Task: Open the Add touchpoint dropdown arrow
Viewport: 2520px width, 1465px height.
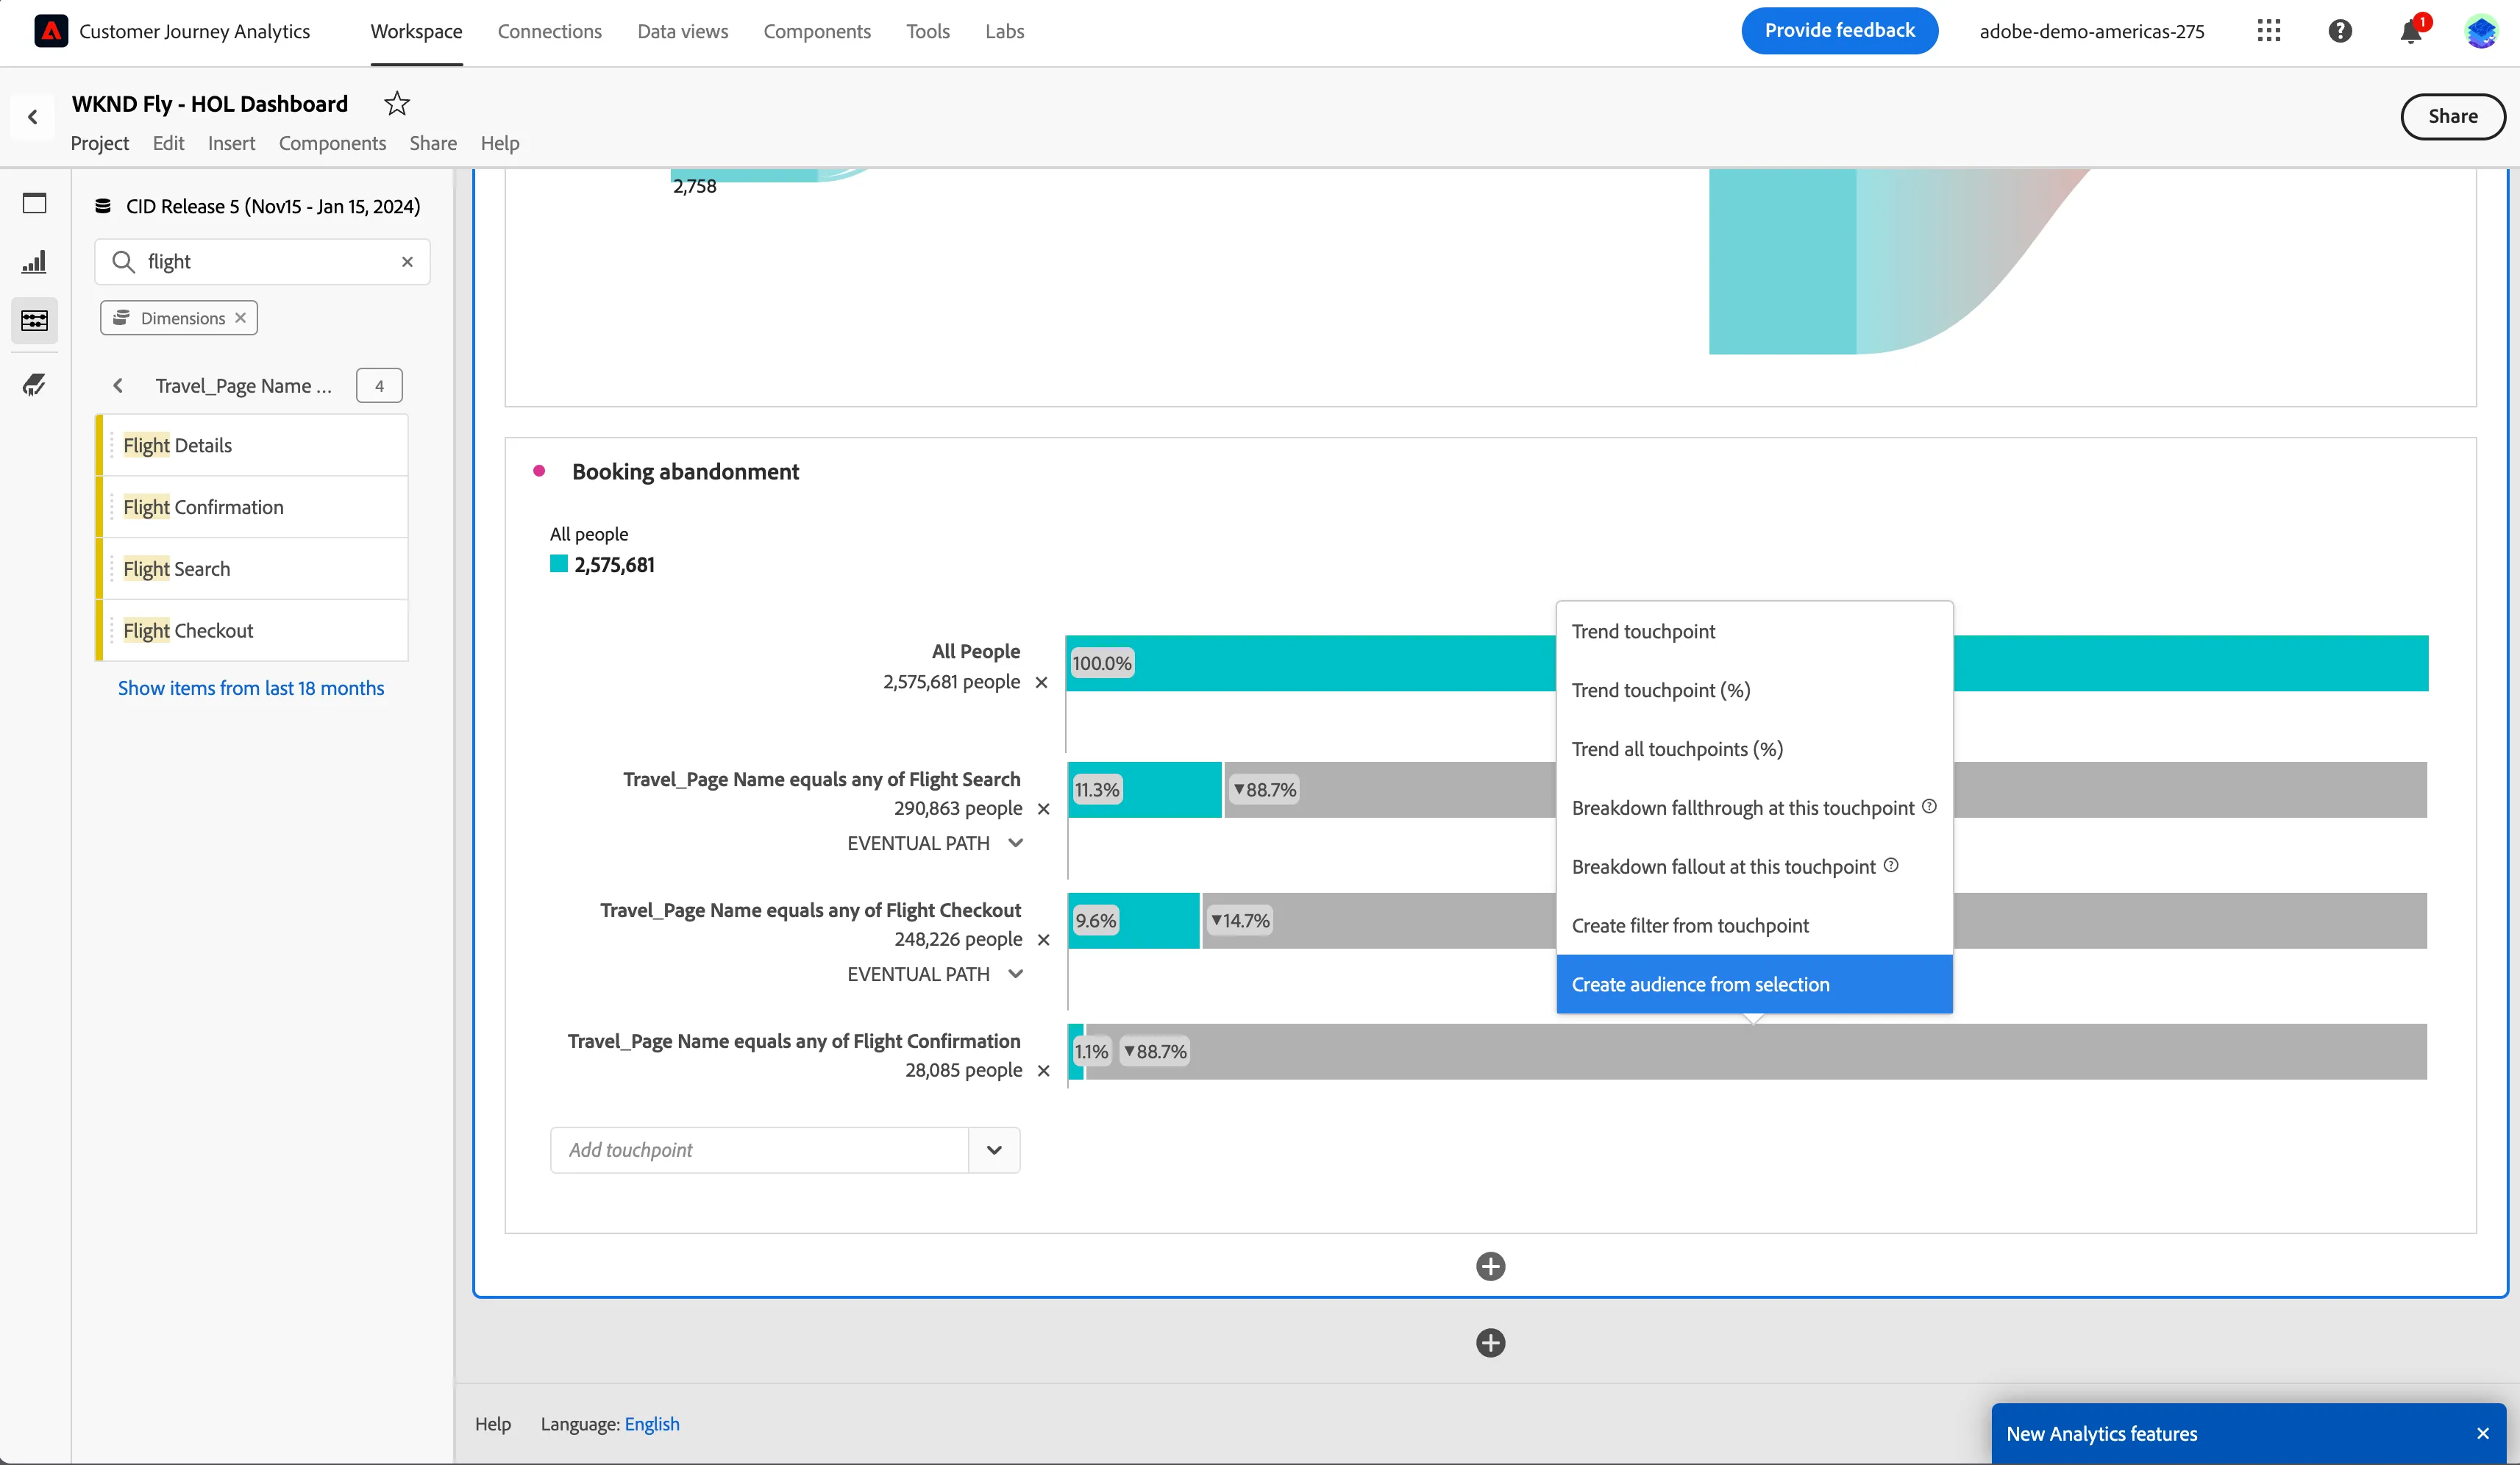Action: tap(994, 1150)
